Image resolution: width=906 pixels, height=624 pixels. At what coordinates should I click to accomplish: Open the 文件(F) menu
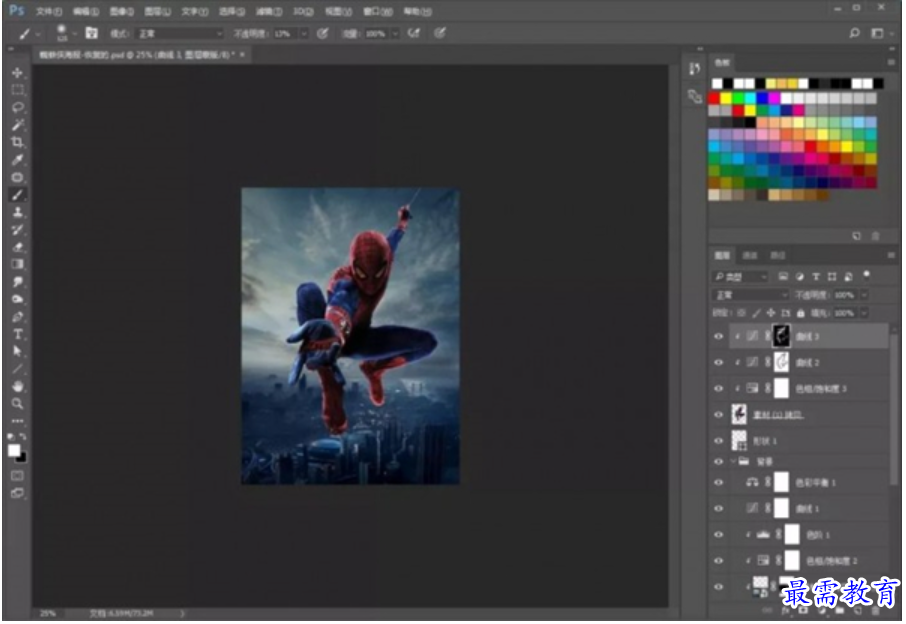[x=49, y=11]
